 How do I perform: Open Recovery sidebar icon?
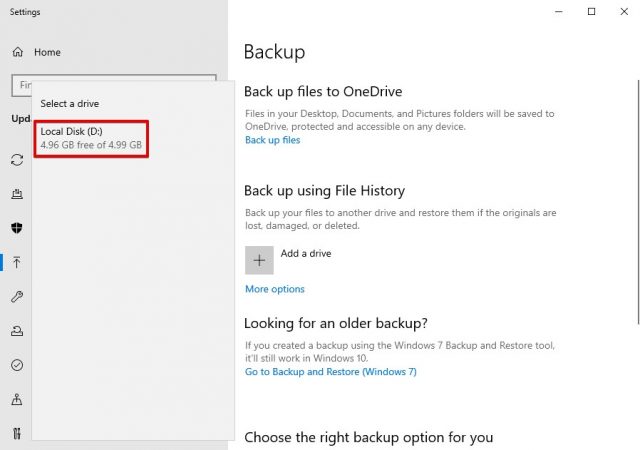17,331
